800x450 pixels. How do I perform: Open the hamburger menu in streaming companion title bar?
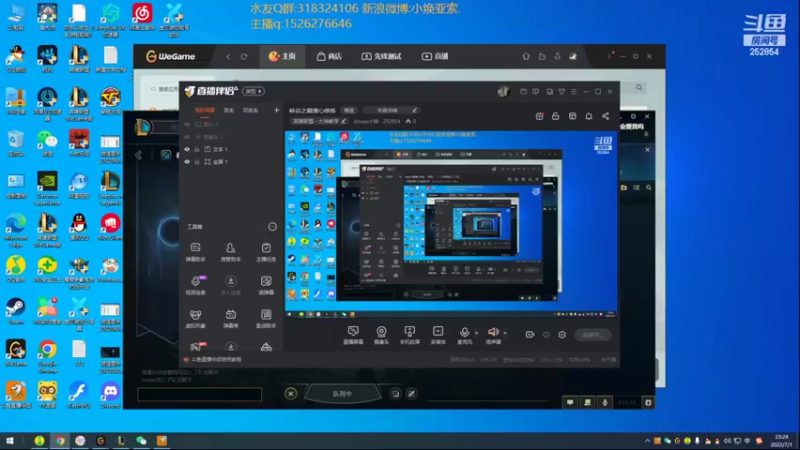573,91
